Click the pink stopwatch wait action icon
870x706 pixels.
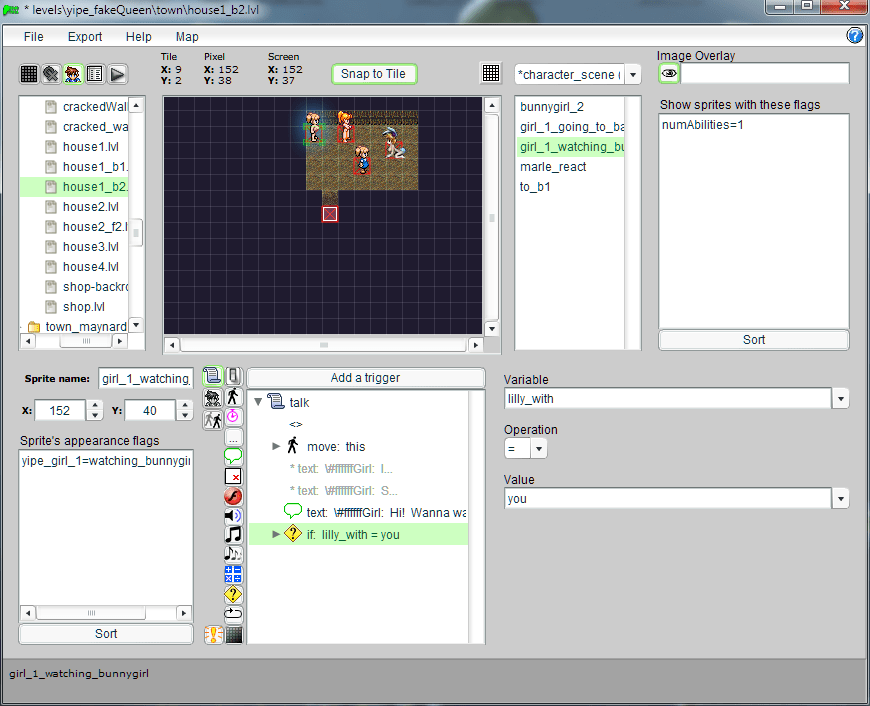233,416
